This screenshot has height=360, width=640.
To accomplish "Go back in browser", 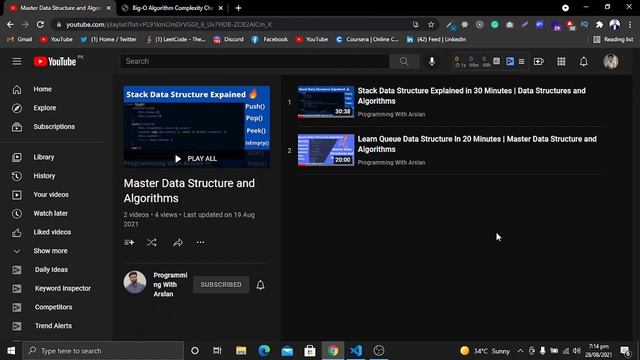I will click(x=10, y=24).
